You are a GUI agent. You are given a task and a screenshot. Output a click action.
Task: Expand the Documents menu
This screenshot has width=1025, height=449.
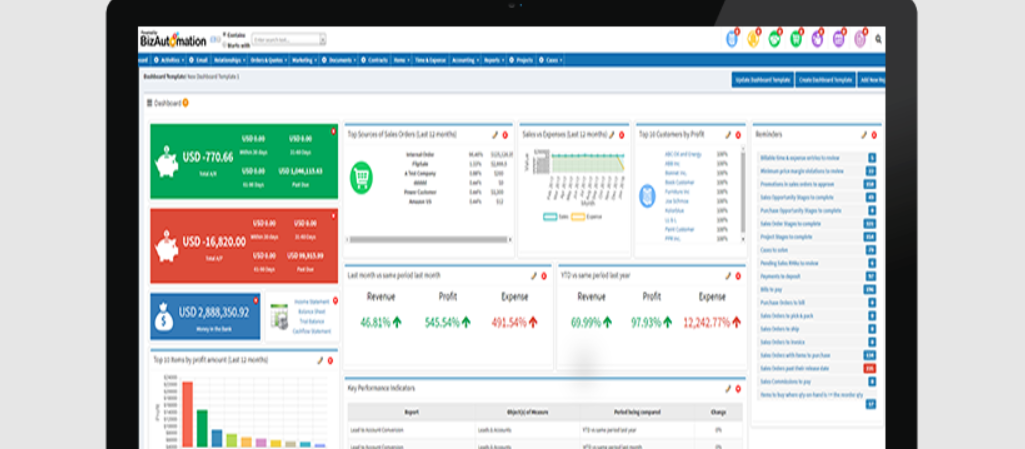[339, 59]
